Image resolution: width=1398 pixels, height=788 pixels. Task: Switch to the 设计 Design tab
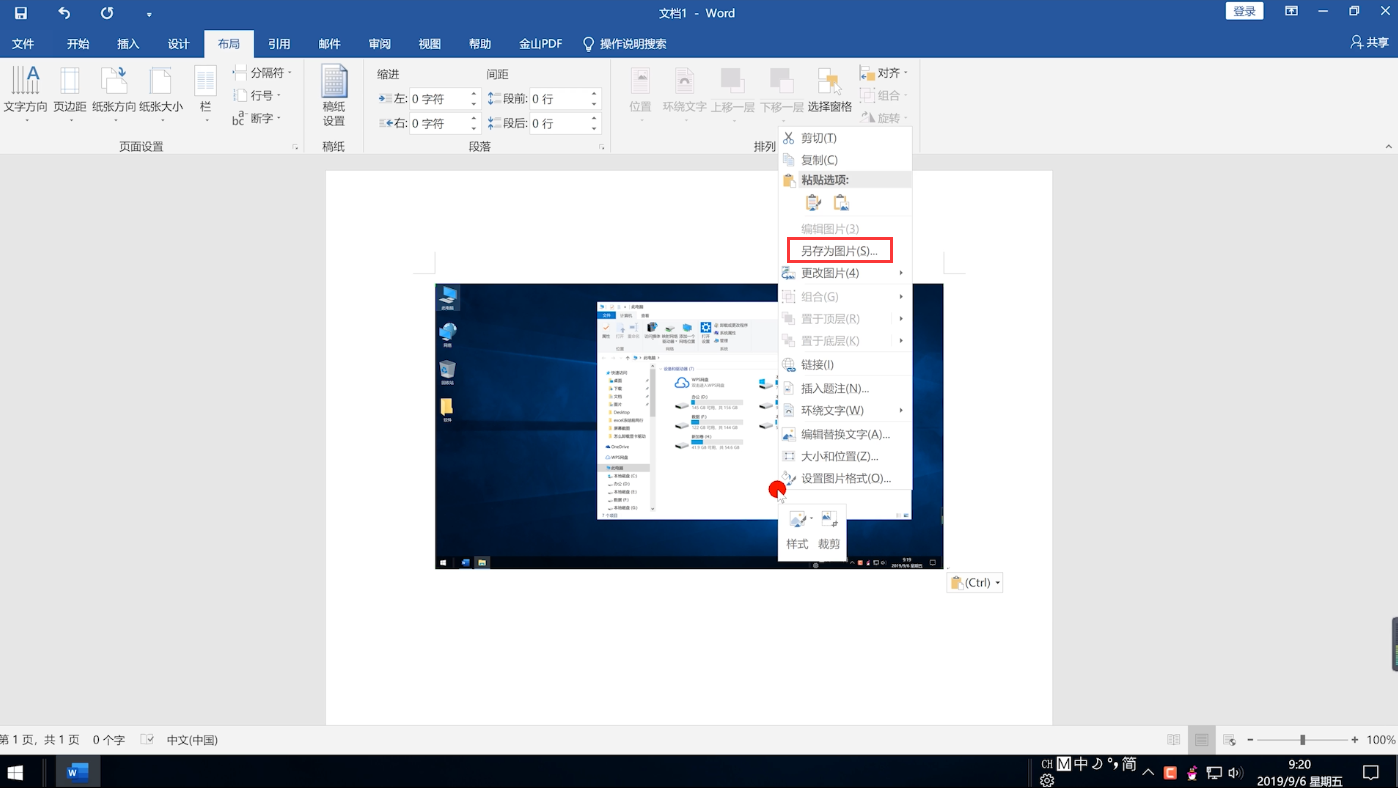pos(178,44)
